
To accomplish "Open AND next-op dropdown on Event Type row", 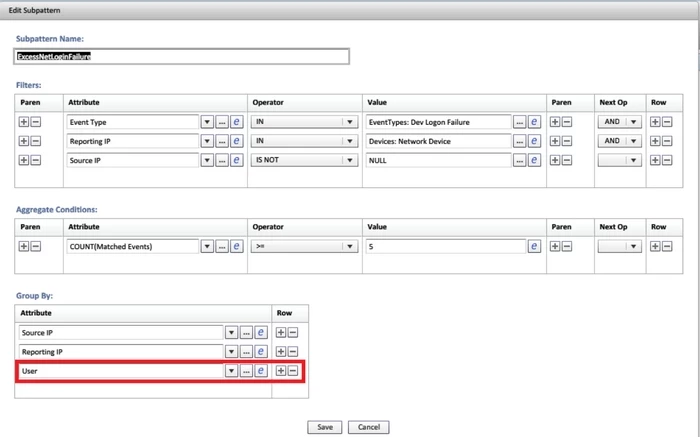I will pos(620,122).
